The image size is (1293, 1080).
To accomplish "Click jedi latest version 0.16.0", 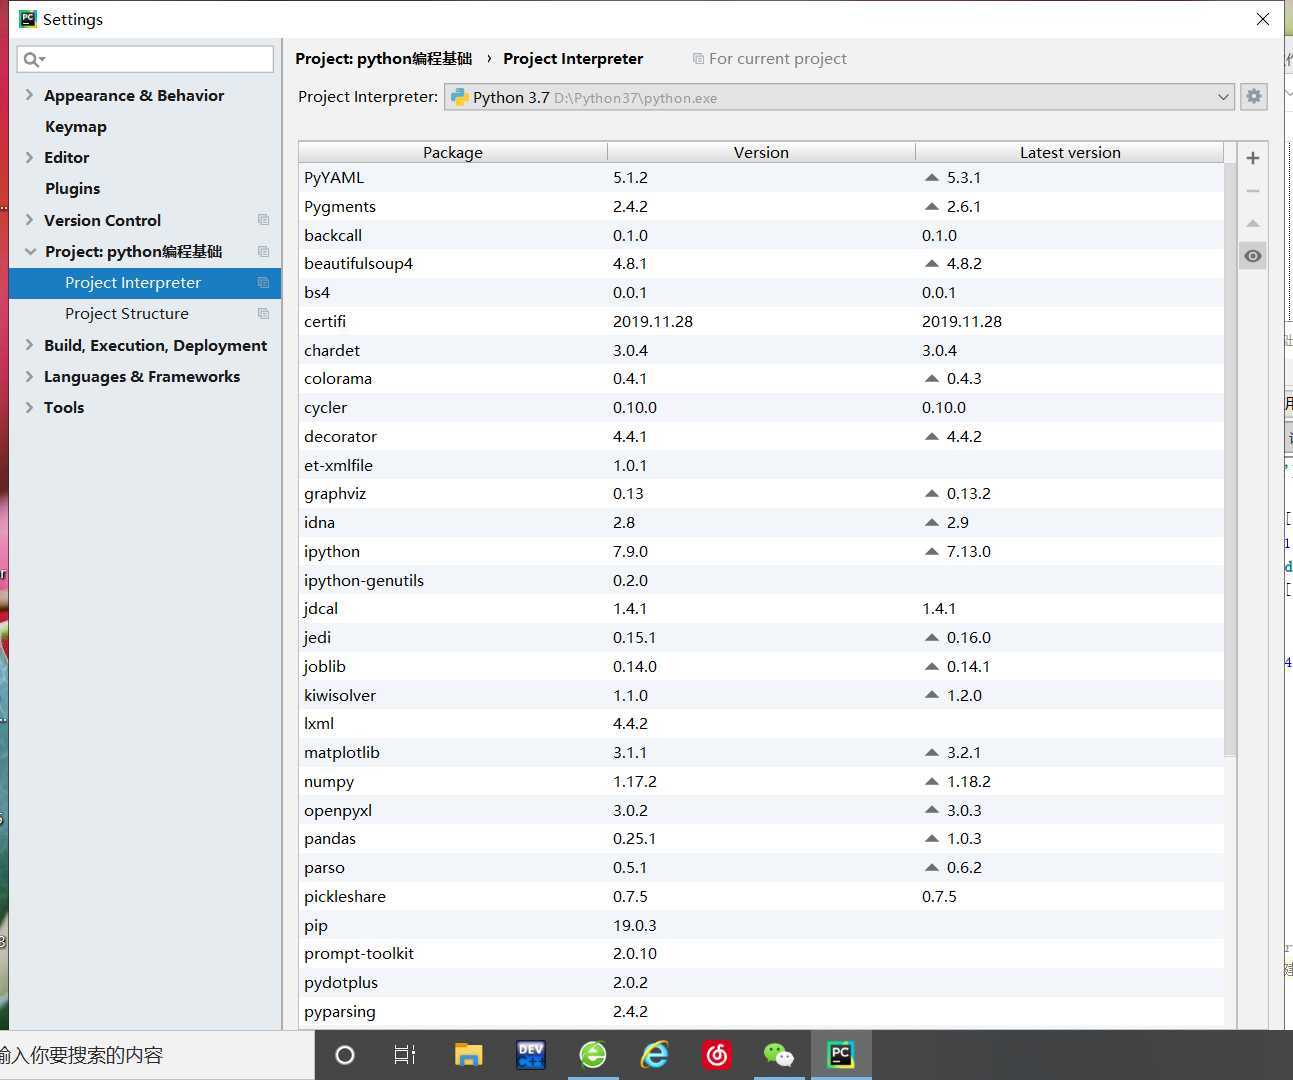I will (968, 637).
